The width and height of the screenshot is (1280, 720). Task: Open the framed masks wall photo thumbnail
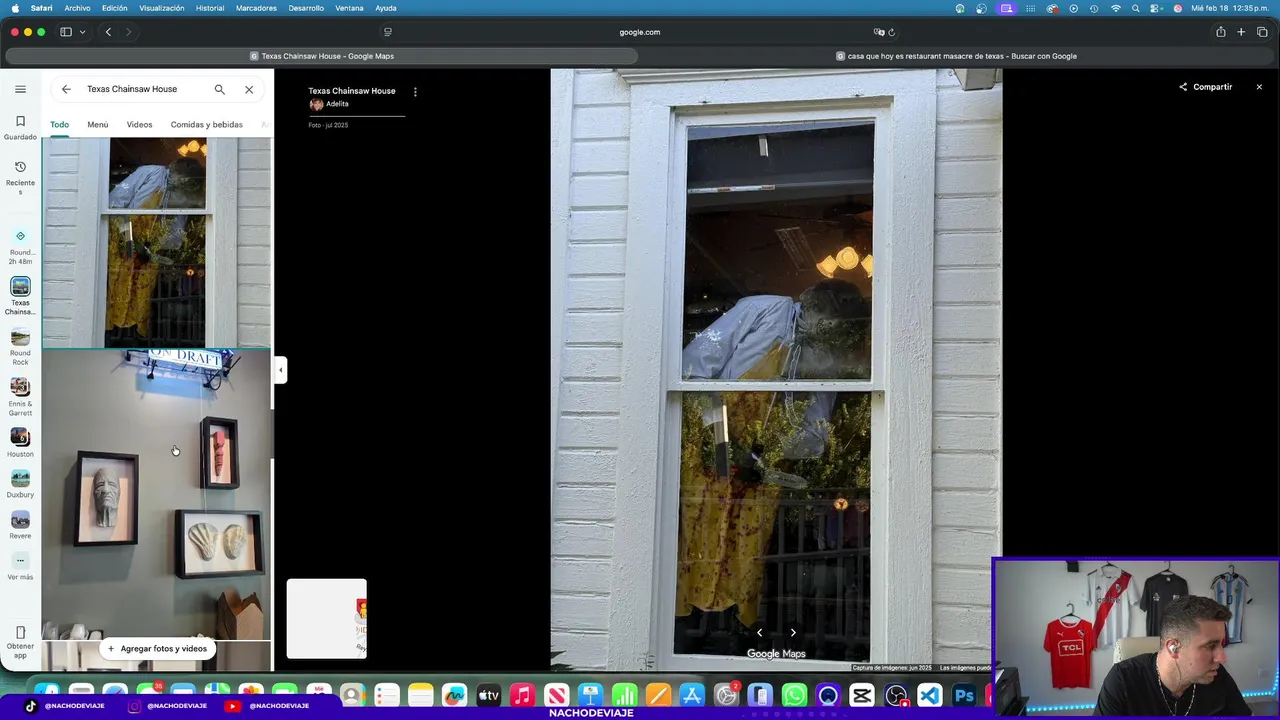156,494
